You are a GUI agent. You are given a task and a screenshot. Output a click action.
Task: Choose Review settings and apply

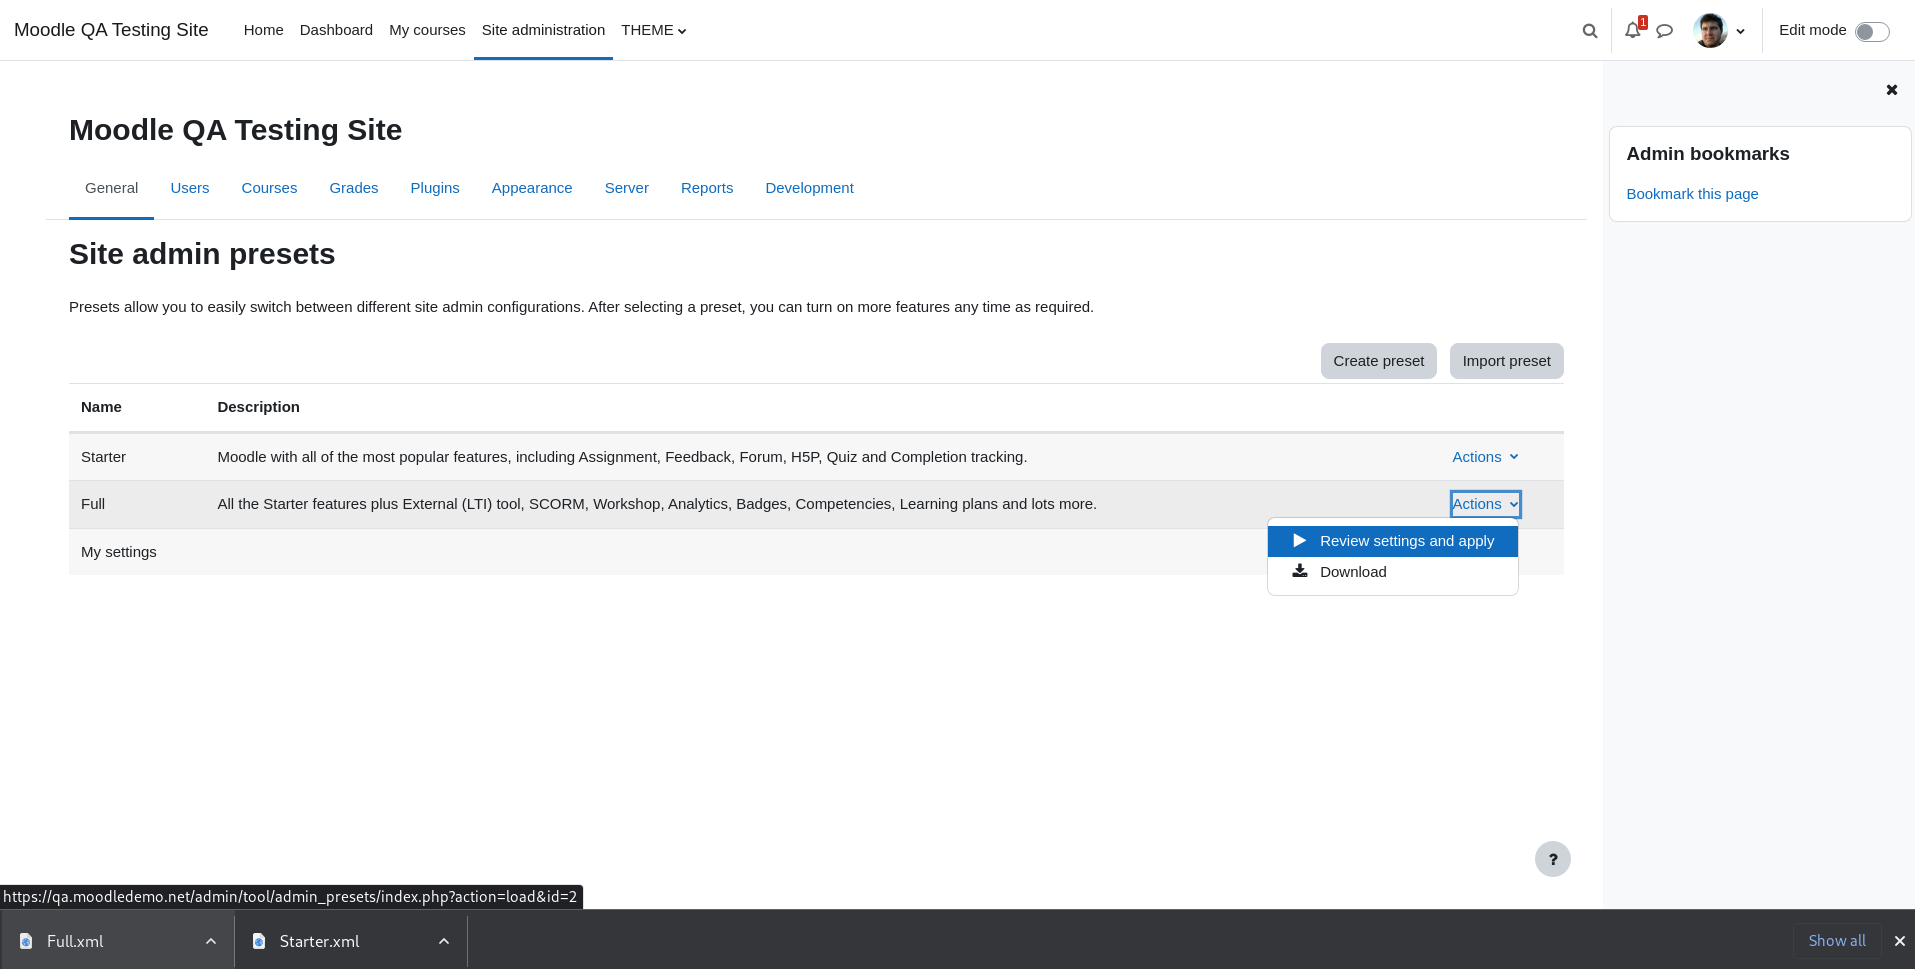click(1392, 541)
